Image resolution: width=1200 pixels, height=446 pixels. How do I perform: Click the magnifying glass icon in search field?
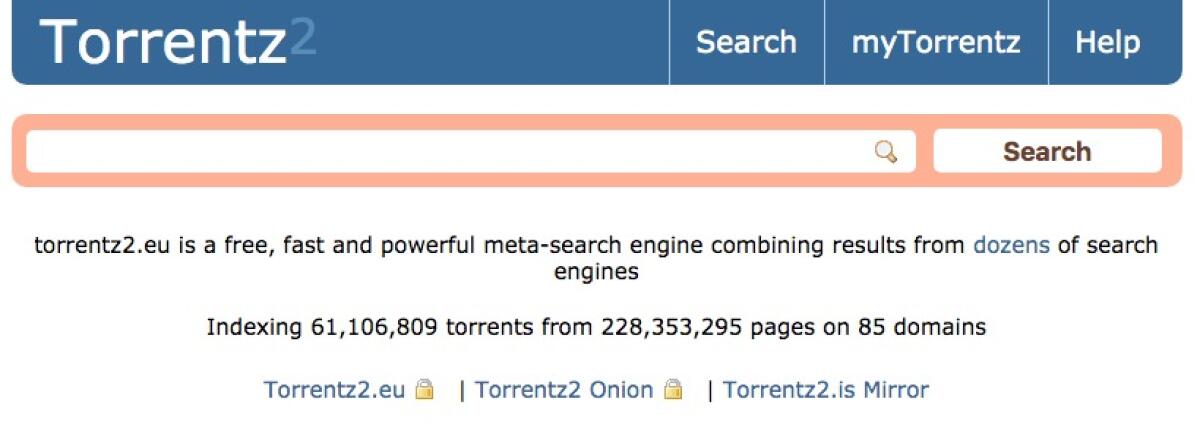(885, 152)
